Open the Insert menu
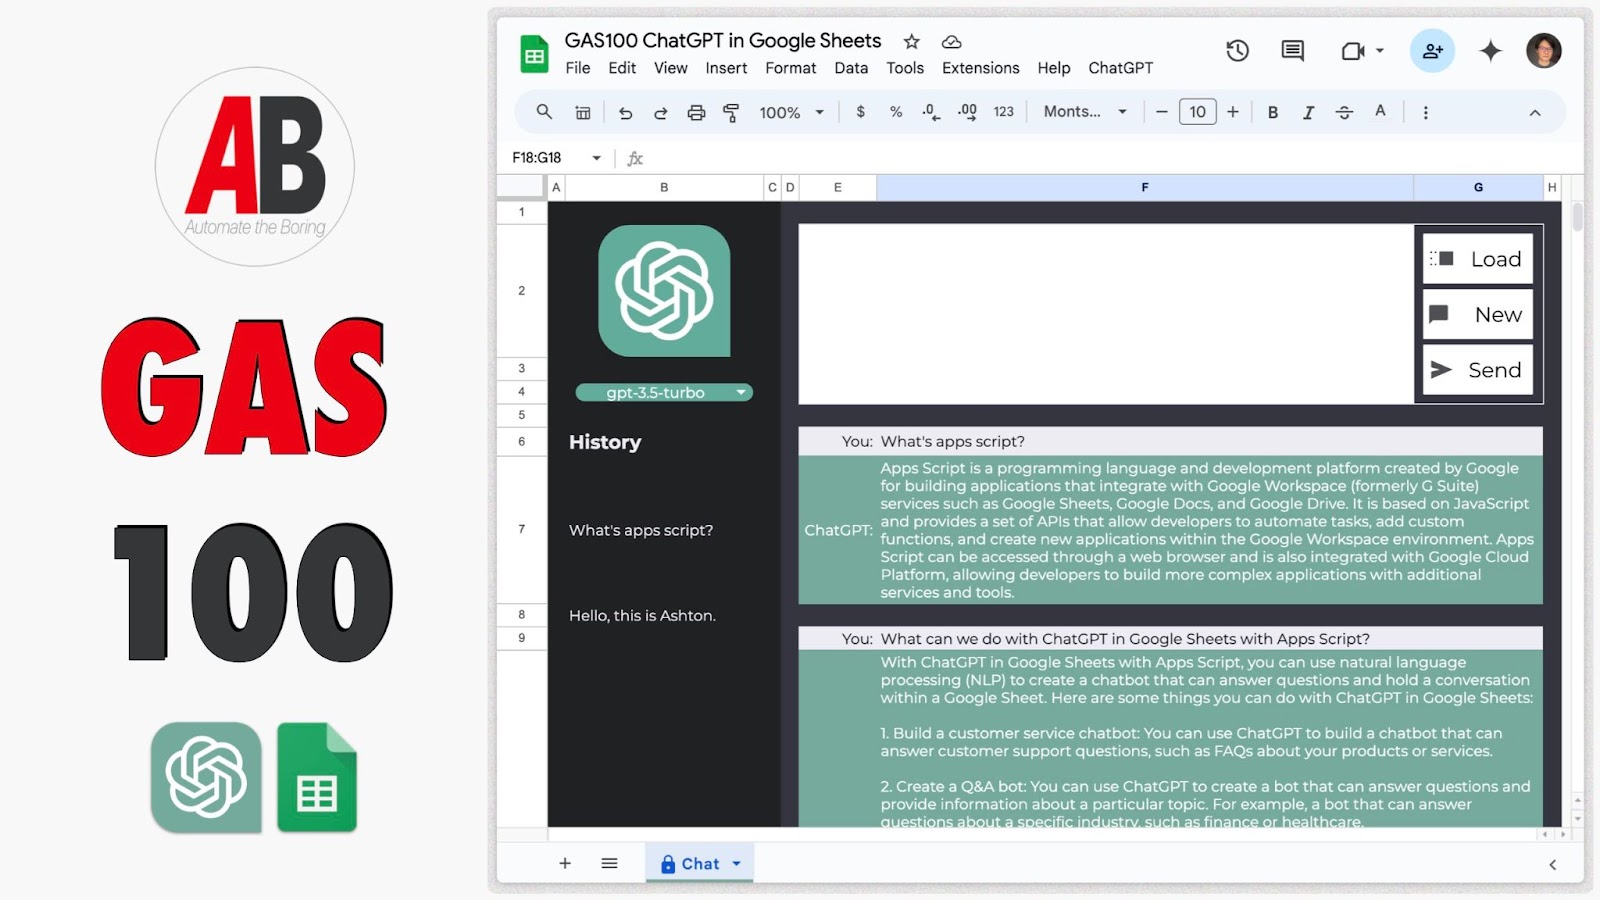 pyautogui.click(x=726, y=68)
